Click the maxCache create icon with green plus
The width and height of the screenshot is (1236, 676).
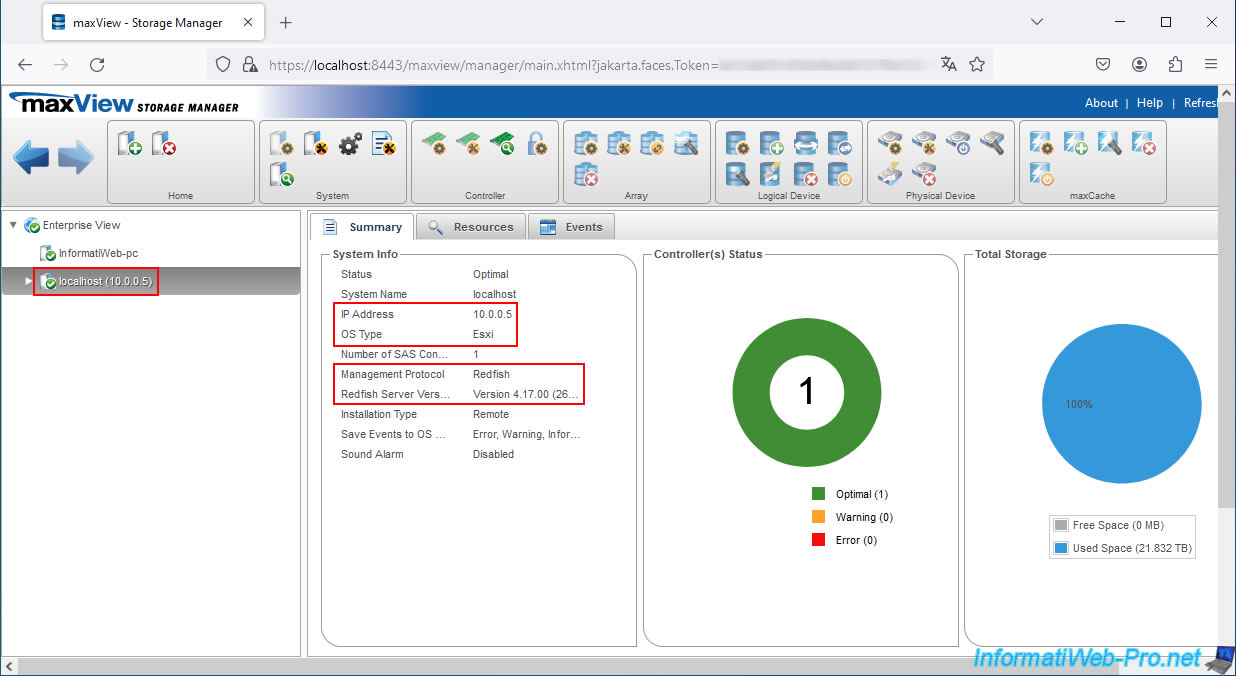[x=1075, y=144]
